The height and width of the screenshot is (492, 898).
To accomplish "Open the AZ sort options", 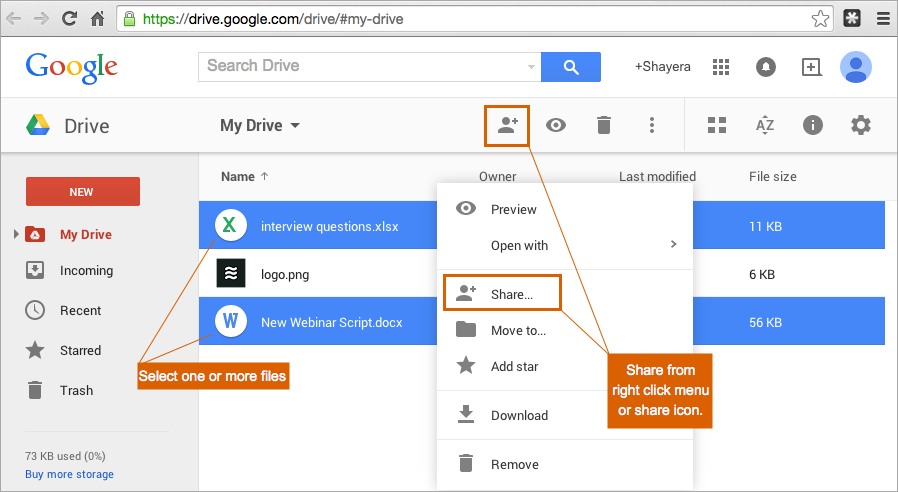I will 765,125.
